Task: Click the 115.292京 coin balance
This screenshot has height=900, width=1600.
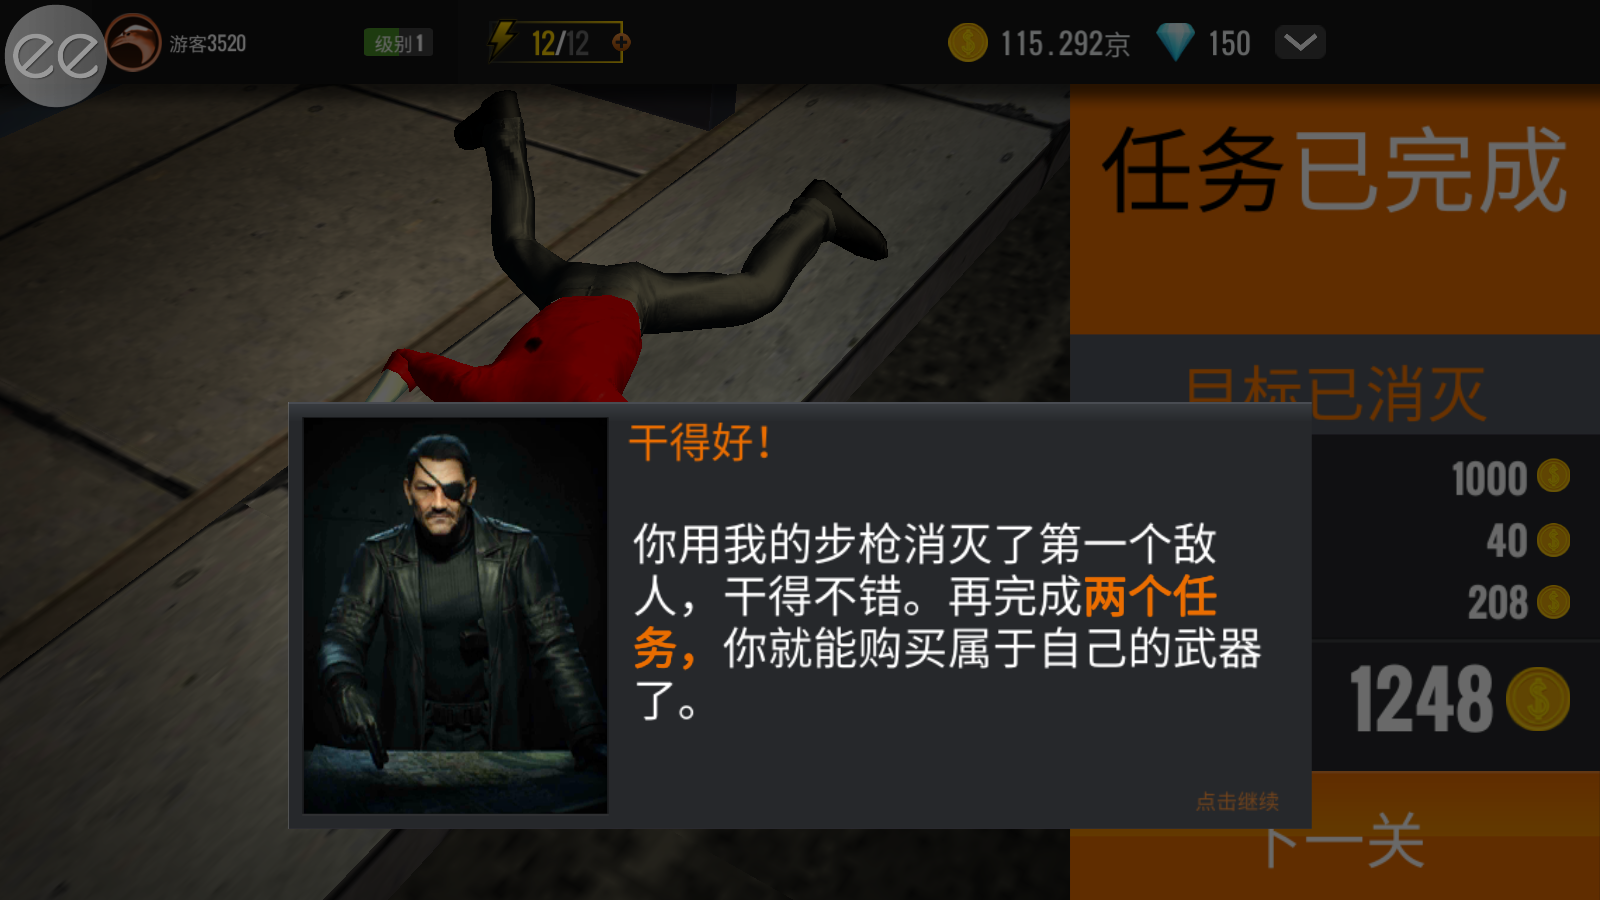Action: pos(1065,43)
